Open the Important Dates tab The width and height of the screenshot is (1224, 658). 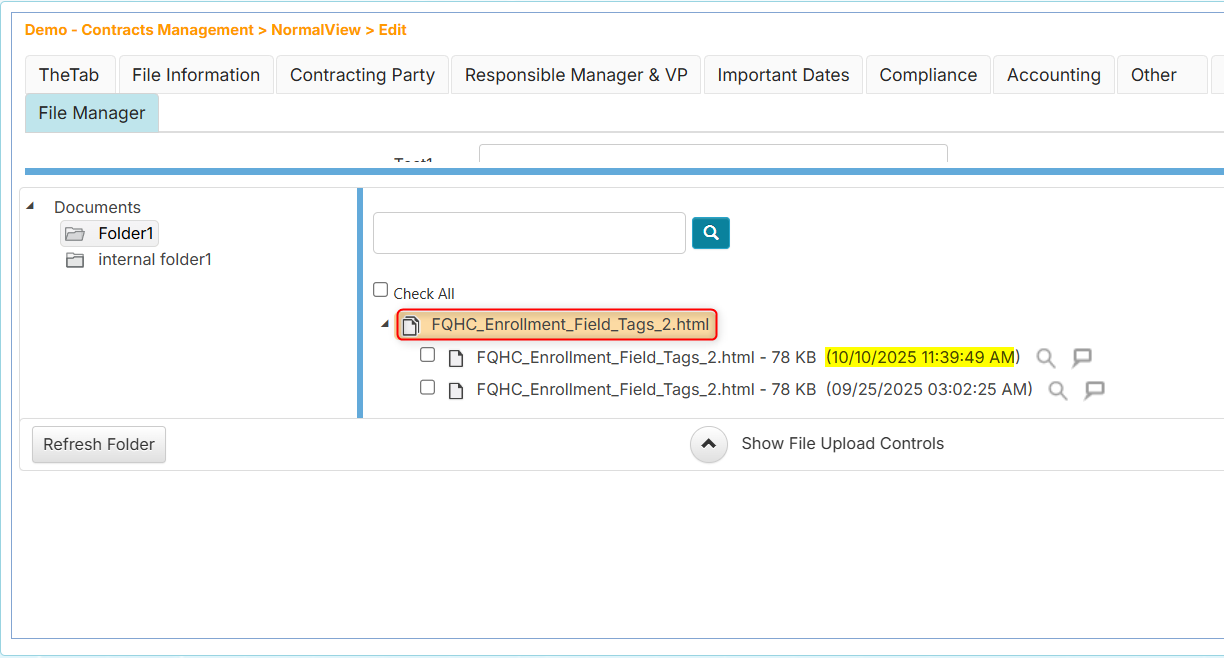pyautogui.click(x=783, y=74)
